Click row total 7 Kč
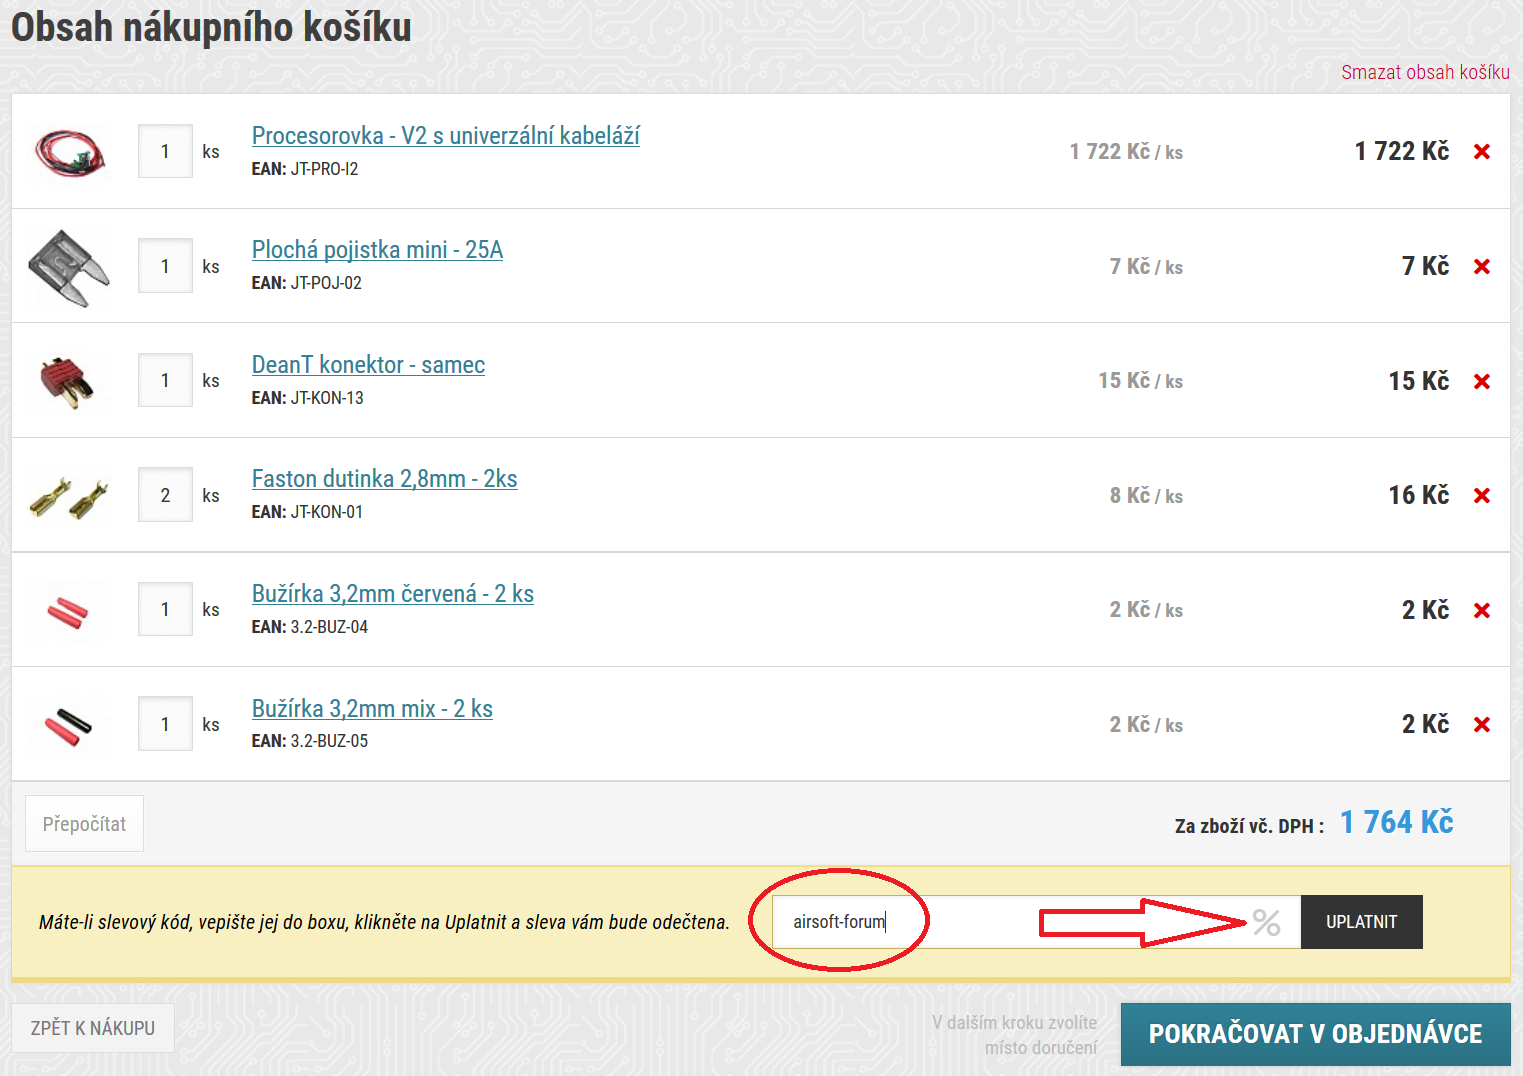The height and width of the screenshot is (1076, 1523). pyautogui.click(x=1425, y=266)
